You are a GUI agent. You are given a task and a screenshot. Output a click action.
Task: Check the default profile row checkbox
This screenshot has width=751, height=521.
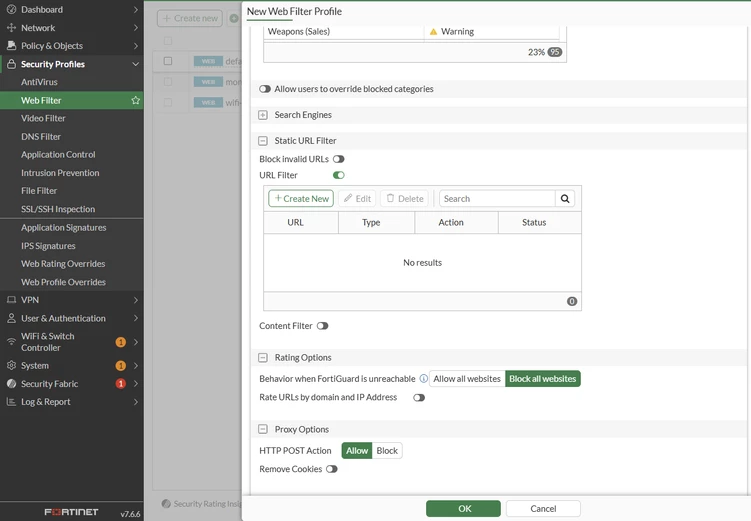pos(168,61)
